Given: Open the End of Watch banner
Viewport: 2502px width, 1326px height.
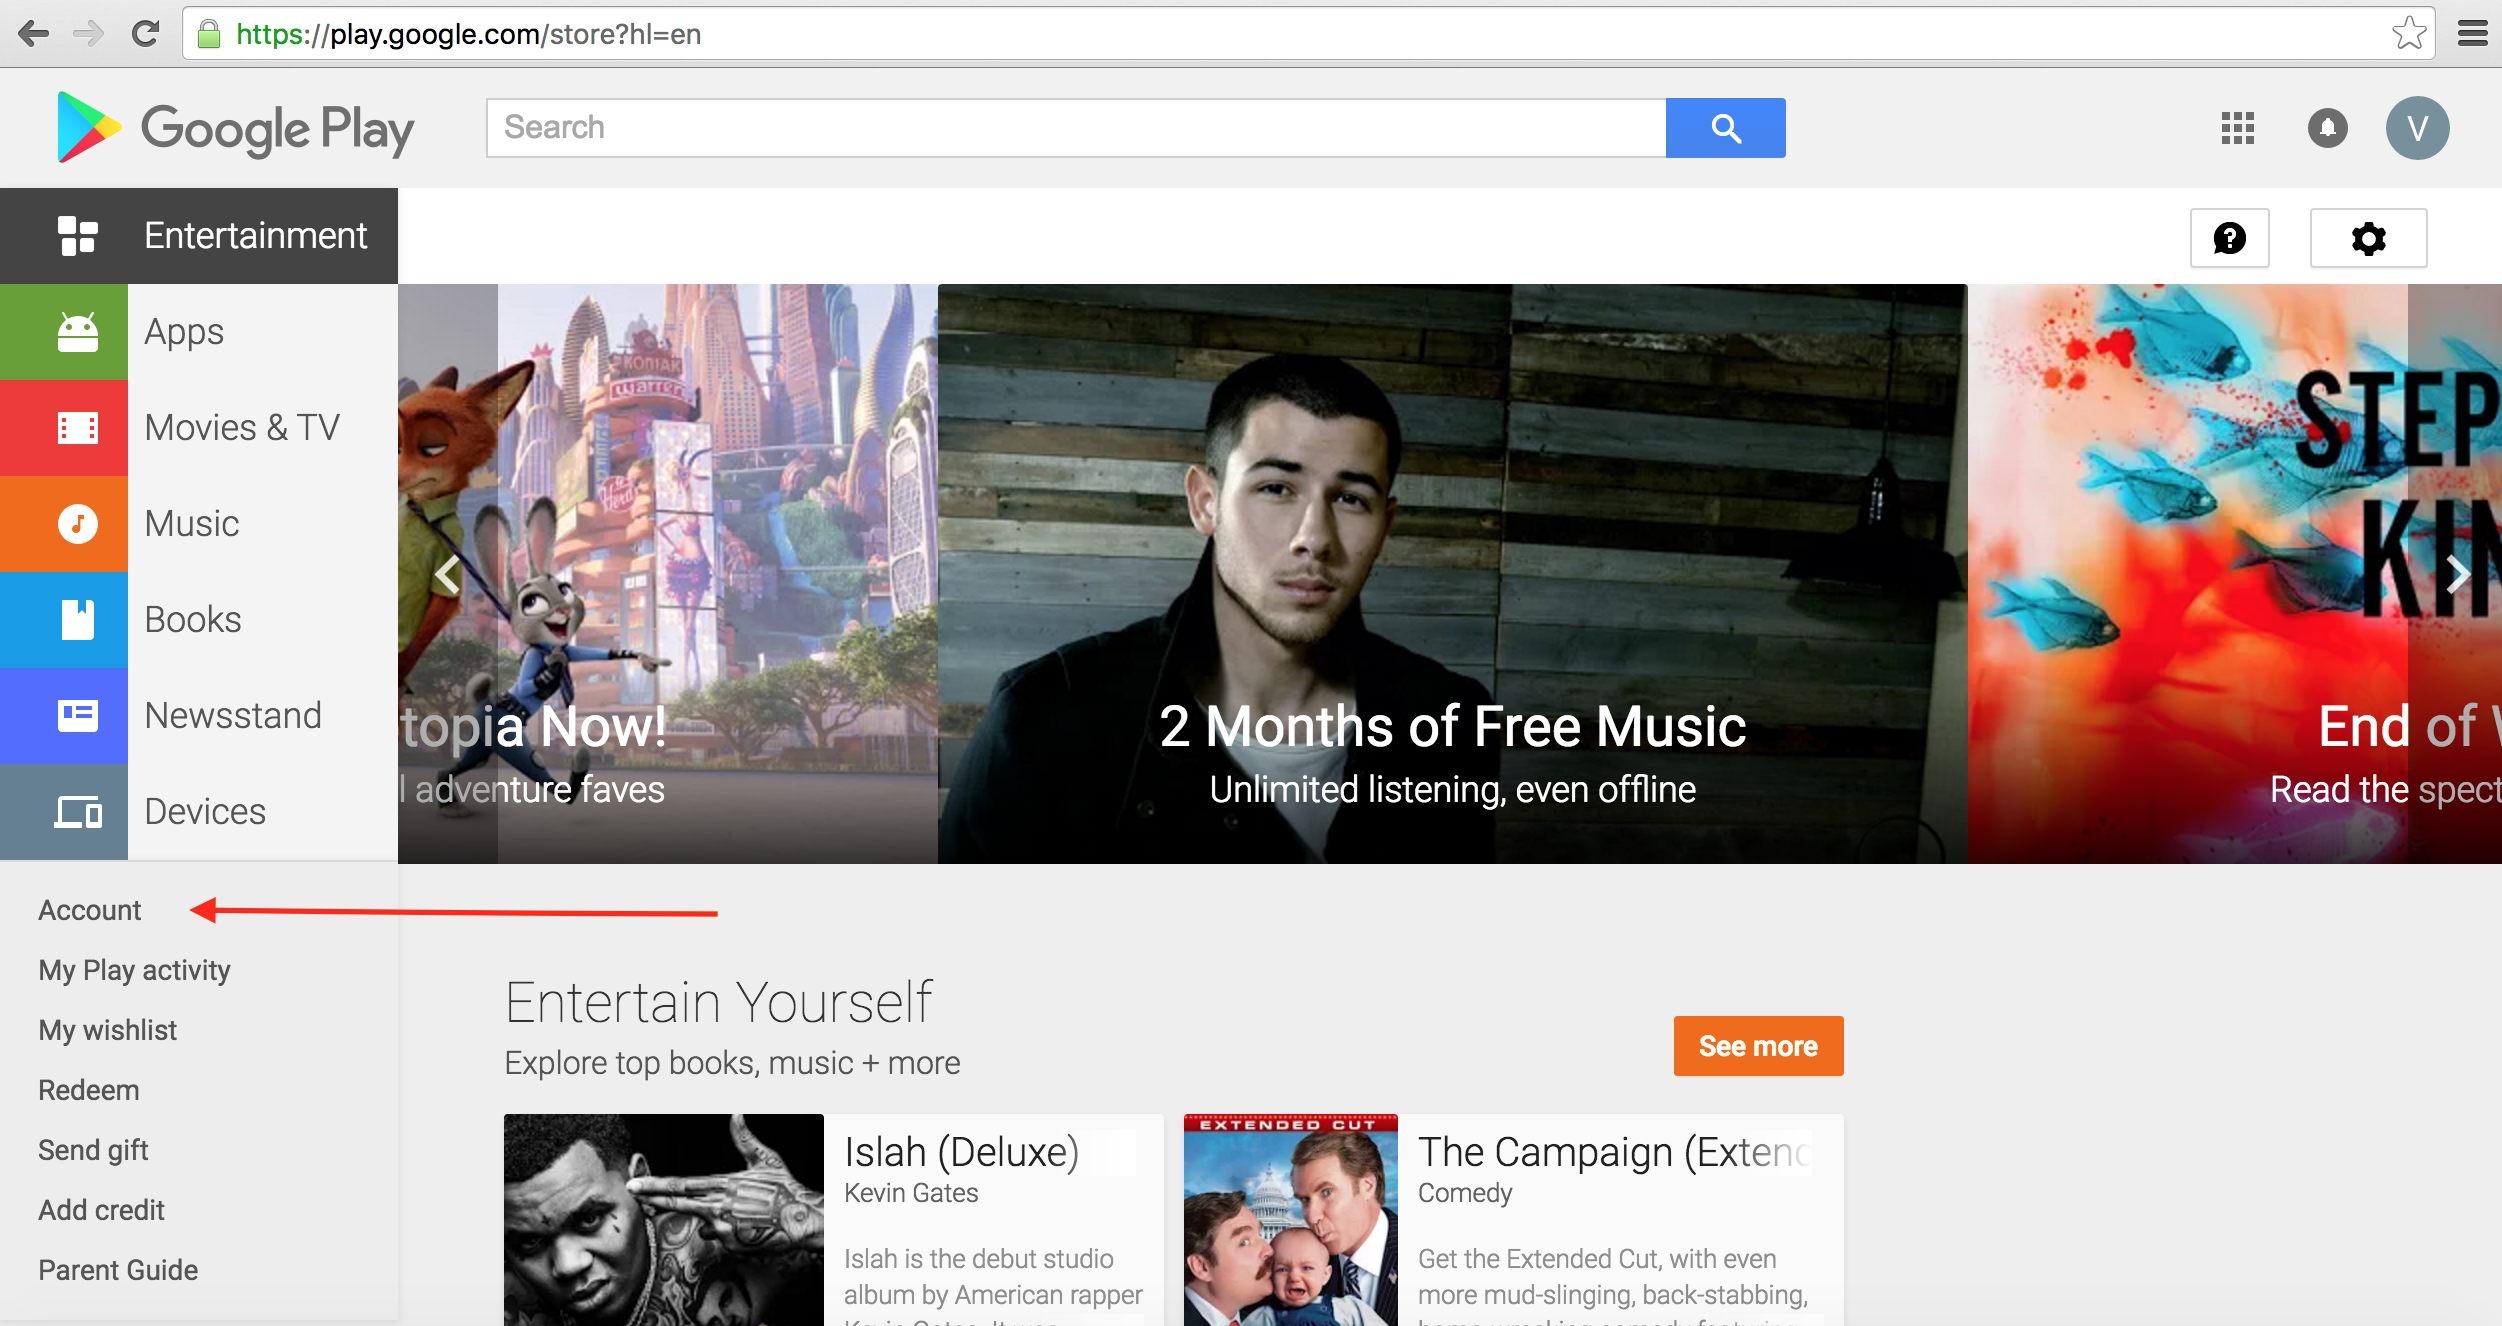Looking at the screenshot, I should point(2235,574).
